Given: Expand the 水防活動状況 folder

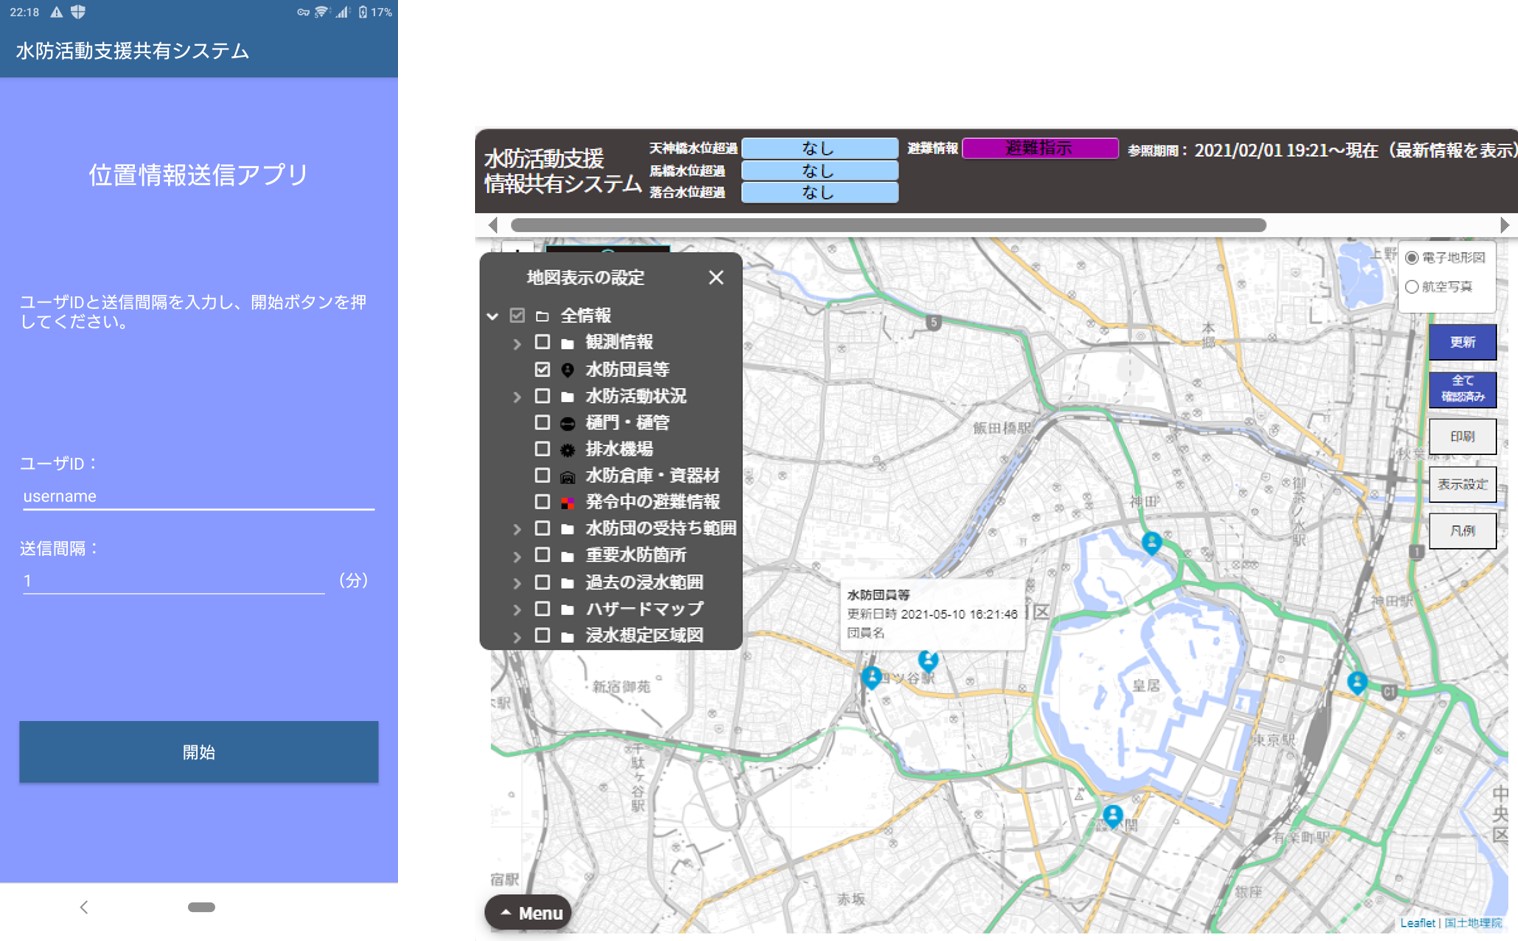Looking at the screenshot, I should [517, 397].
